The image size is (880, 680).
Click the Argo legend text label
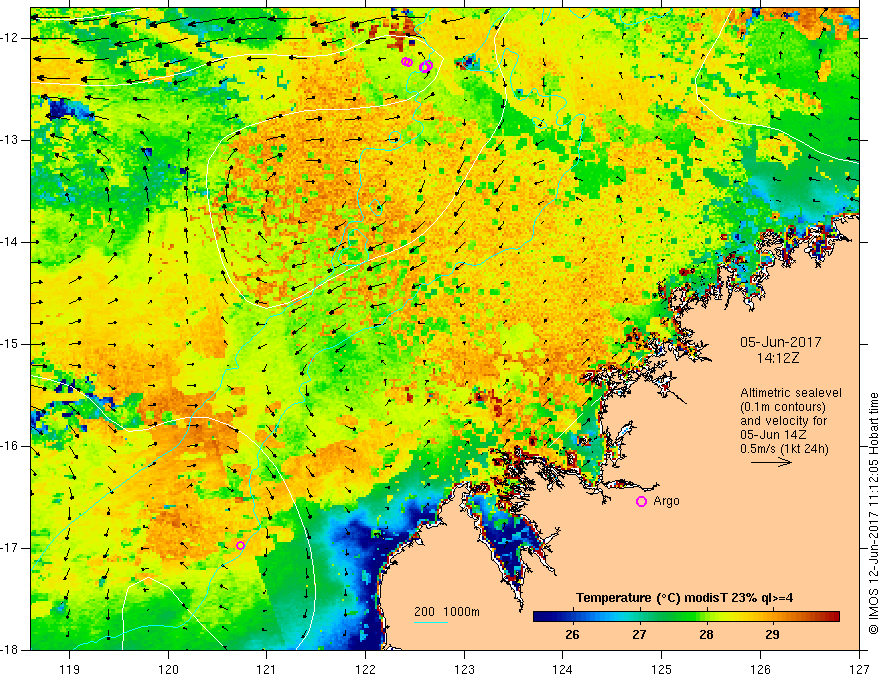click(666, 501)
